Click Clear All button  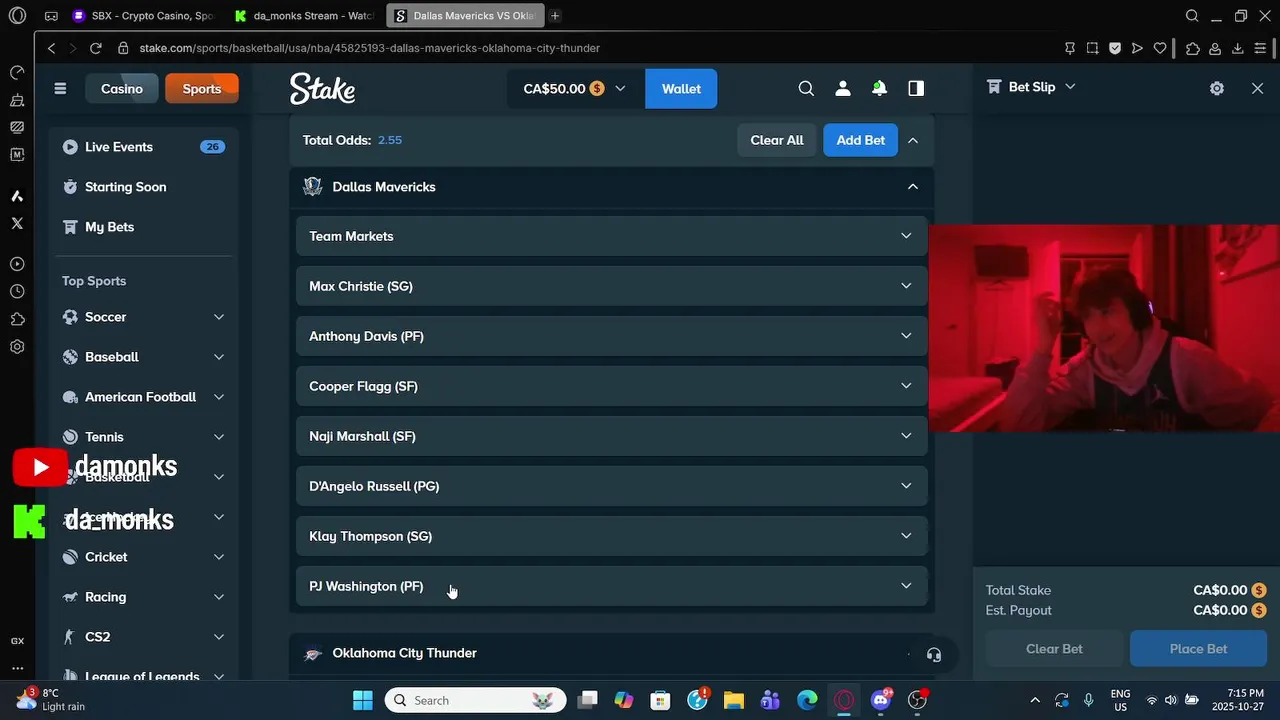(x=777, y=141)
